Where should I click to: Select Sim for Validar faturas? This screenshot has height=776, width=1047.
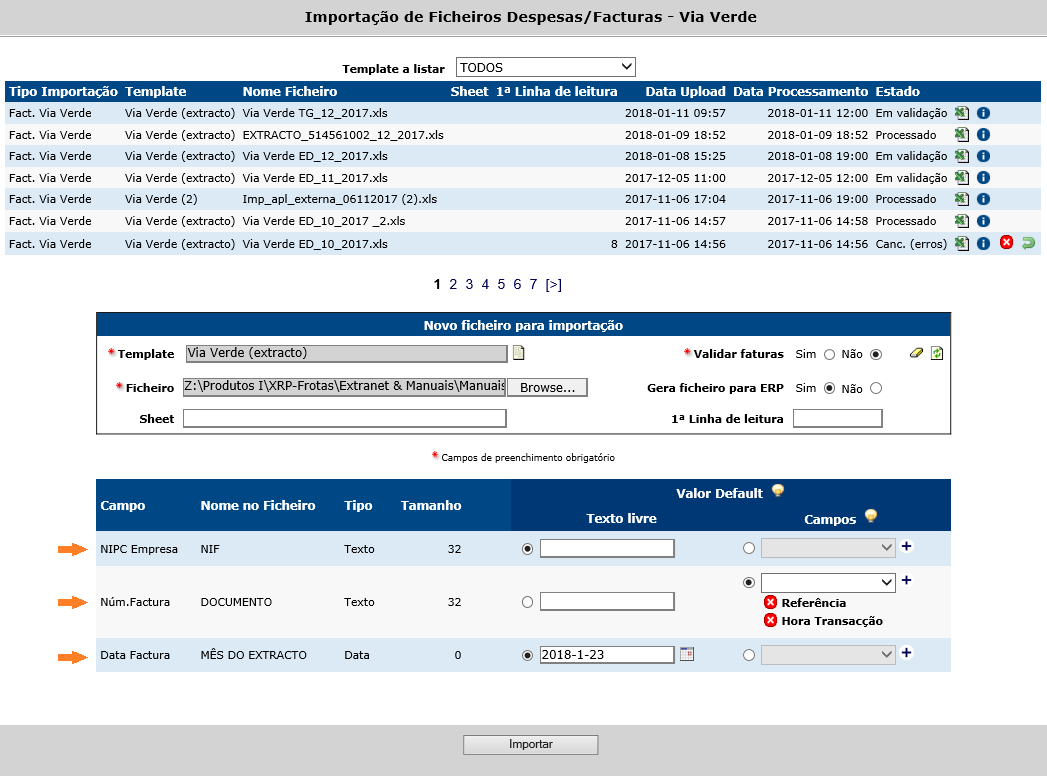pyautogui.click(x=829, y=355)
